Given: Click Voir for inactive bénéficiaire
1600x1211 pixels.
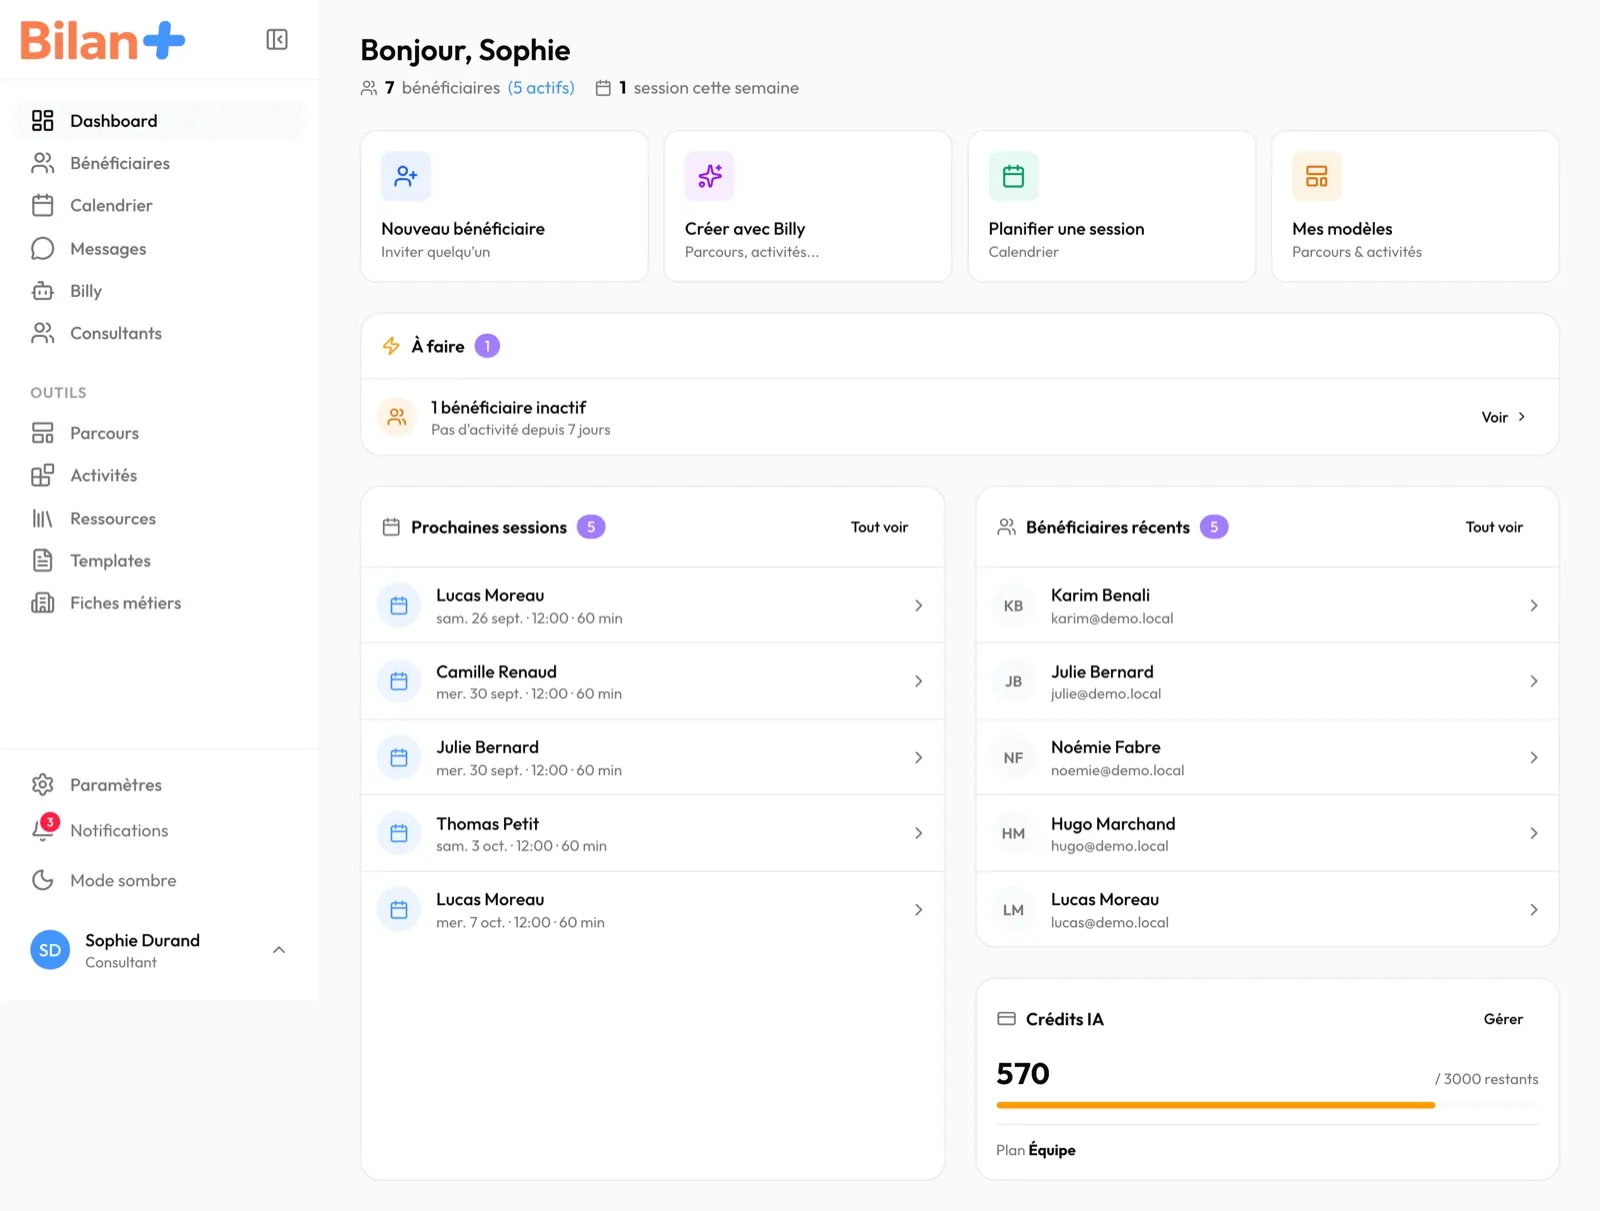Looking at the screenshot, I should pos(1503,417).
